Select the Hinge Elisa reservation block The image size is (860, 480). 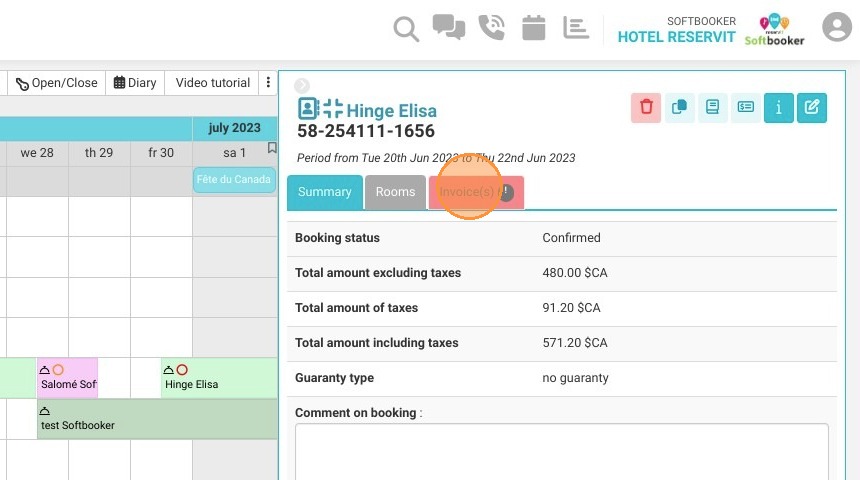(x=219, y=378)
